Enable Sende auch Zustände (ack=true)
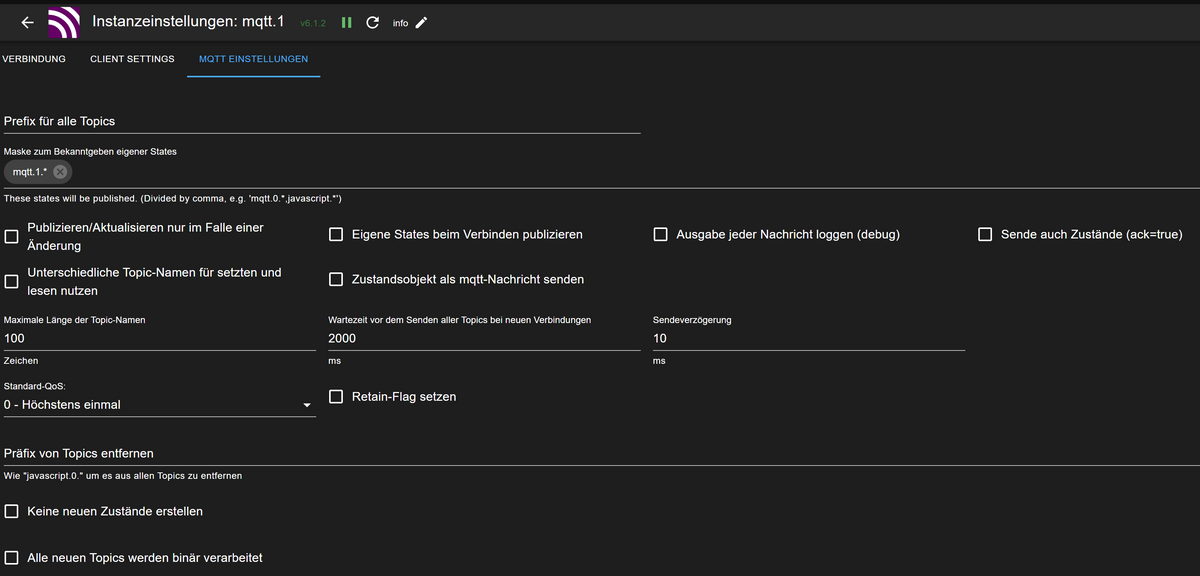 (x=985, y=235)
